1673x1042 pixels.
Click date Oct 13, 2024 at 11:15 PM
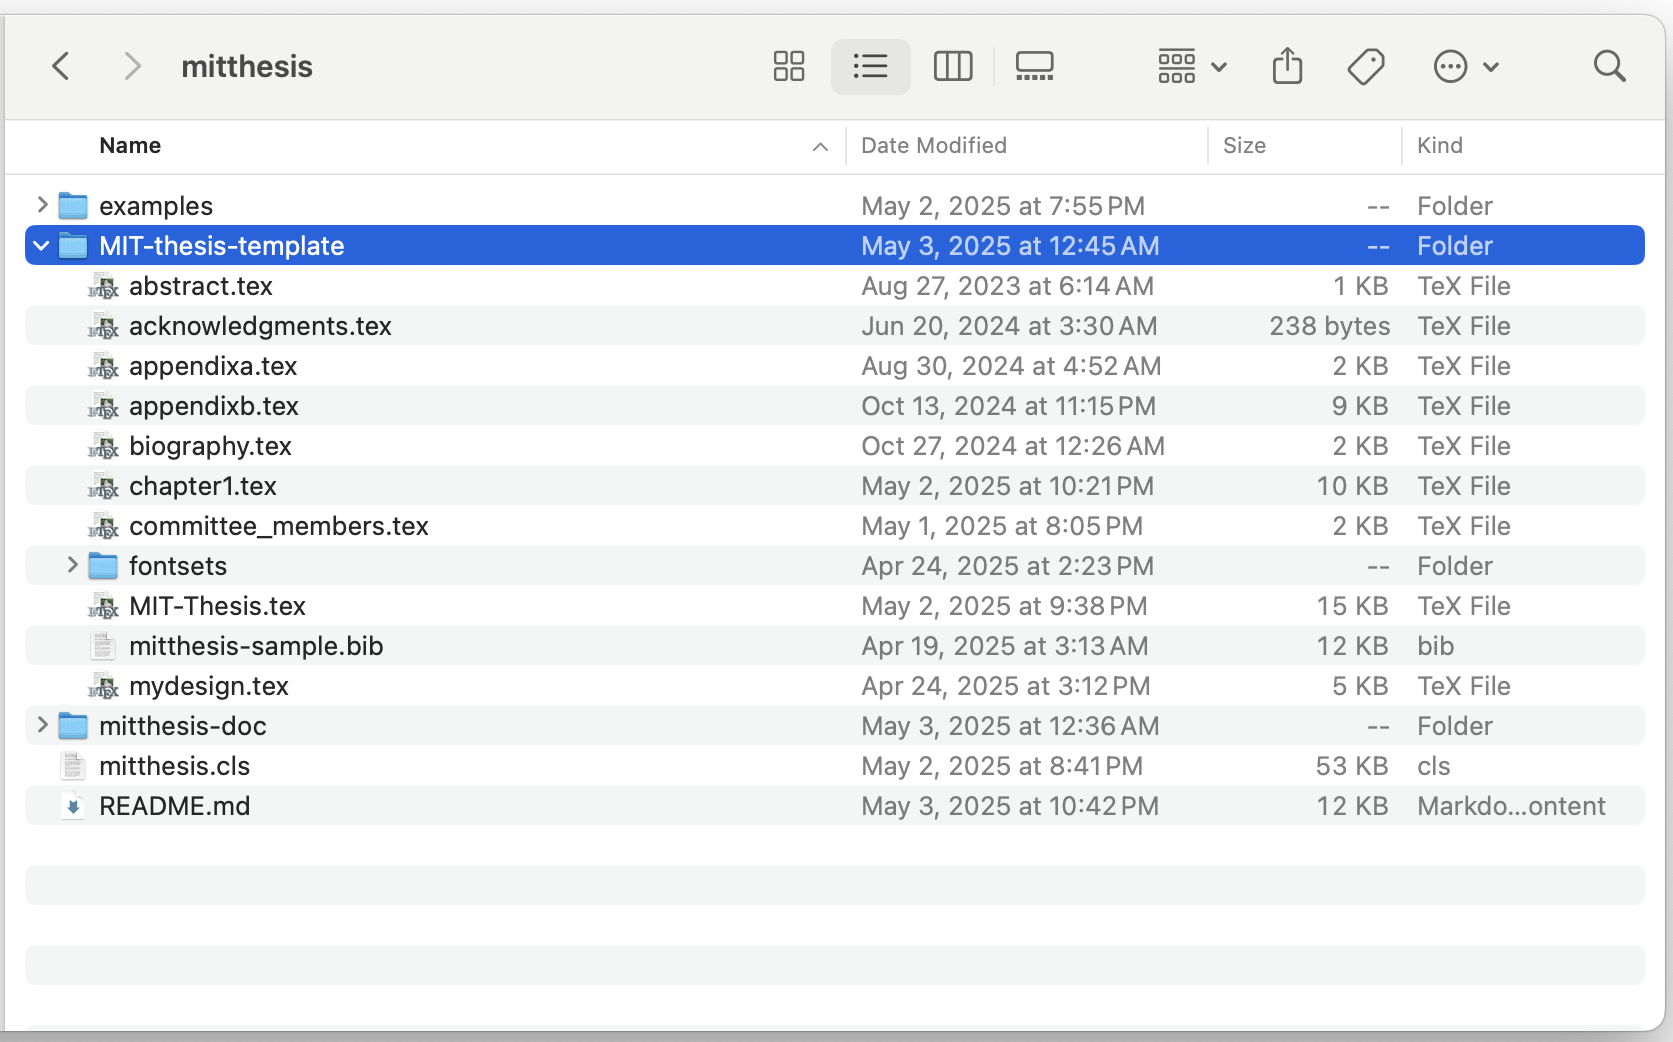tap(1008, 406)
